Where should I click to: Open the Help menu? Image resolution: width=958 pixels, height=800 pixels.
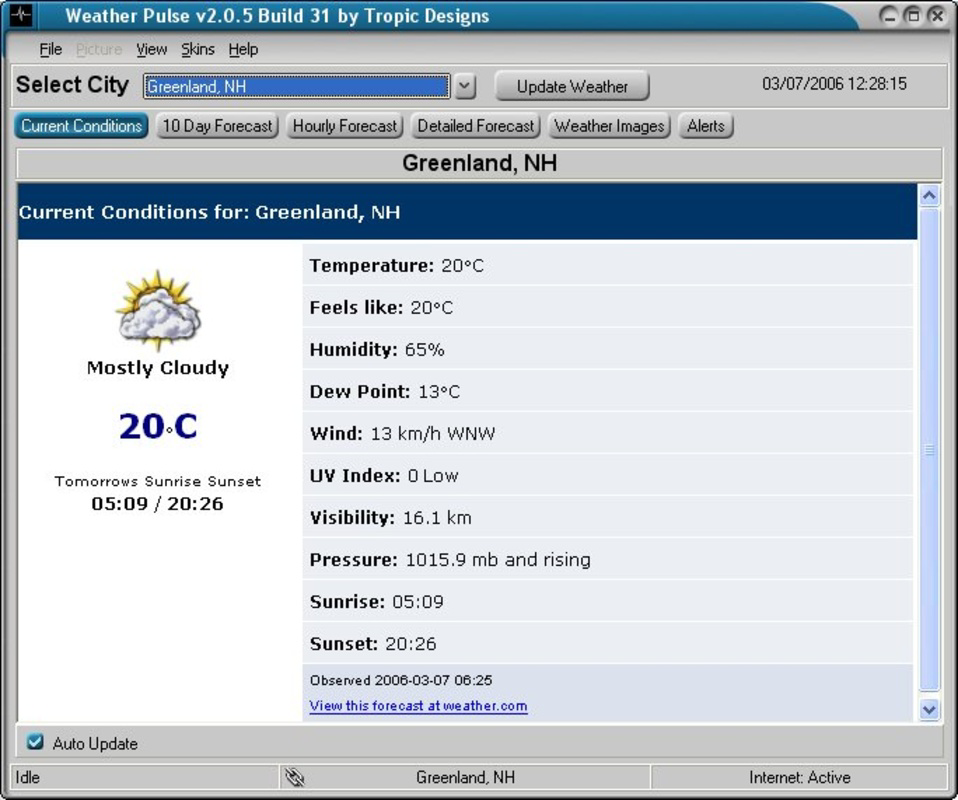coord(243,49)
